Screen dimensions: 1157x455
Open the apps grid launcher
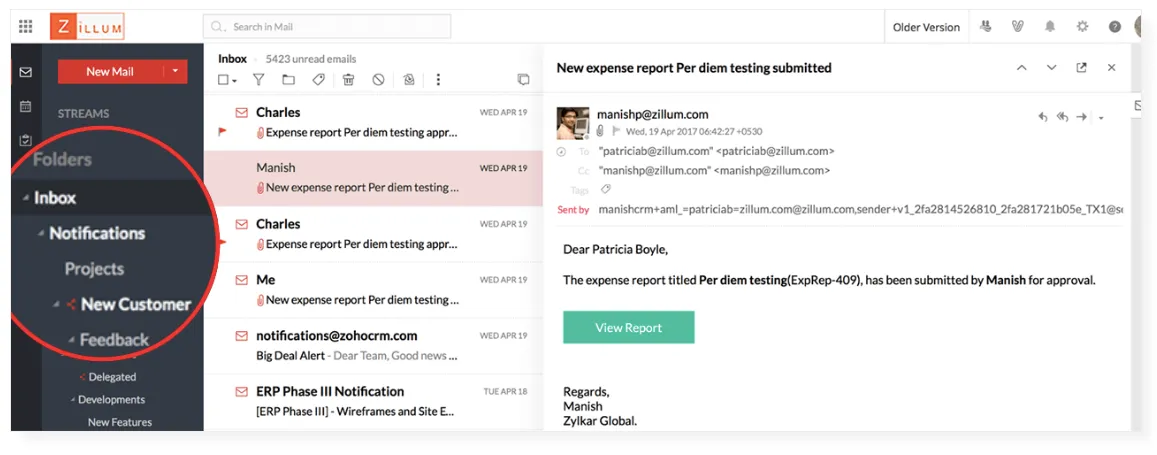click(x=26, y=27)
